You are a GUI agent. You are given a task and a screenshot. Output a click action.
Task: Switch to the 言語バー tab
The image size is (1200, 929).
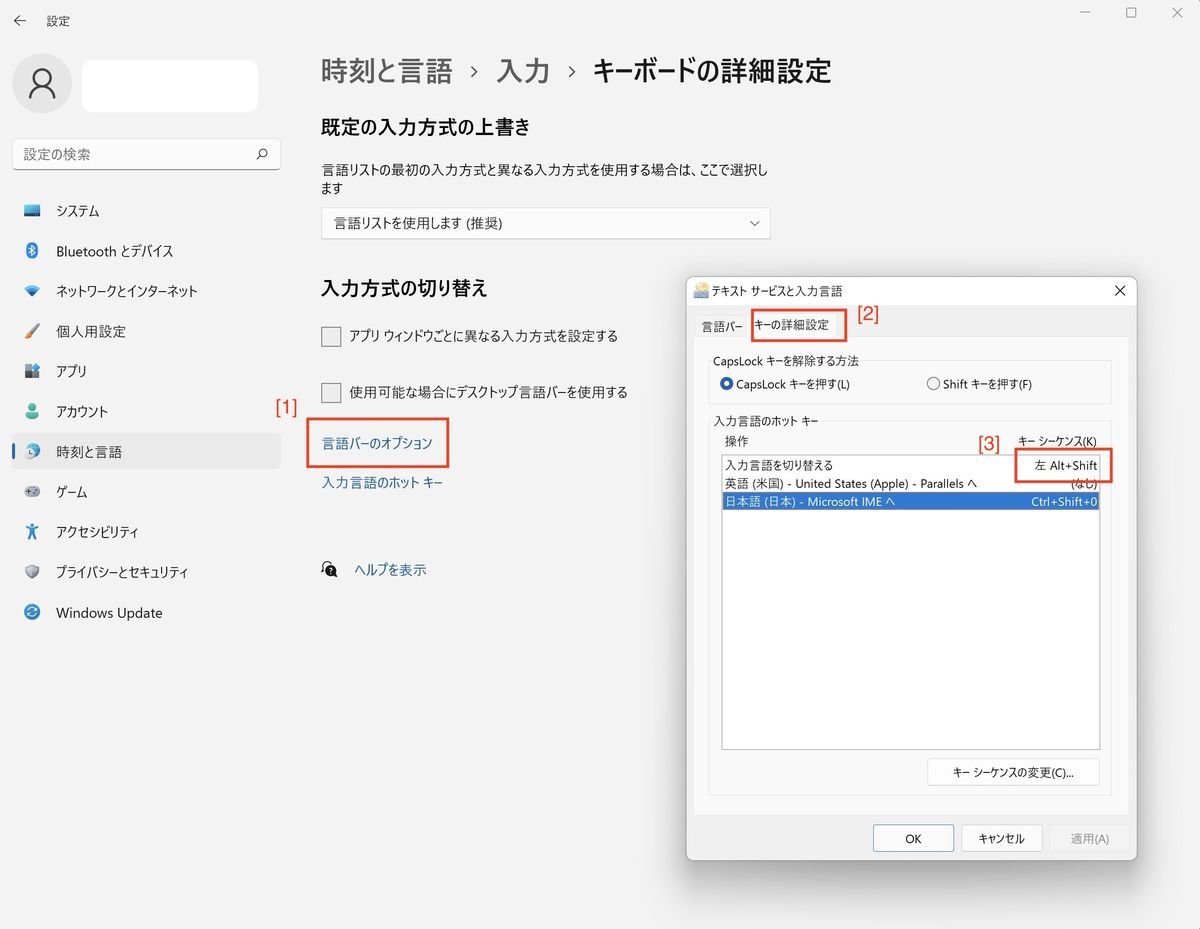click(721, 326)
